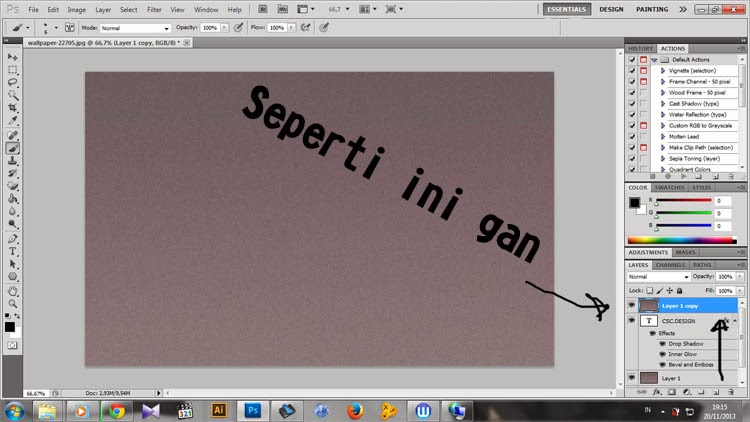Image resolution: width=750 pixels, height=422 pixels.
Task: Choose the Horizontal Type tool
Action: point(12,252)
